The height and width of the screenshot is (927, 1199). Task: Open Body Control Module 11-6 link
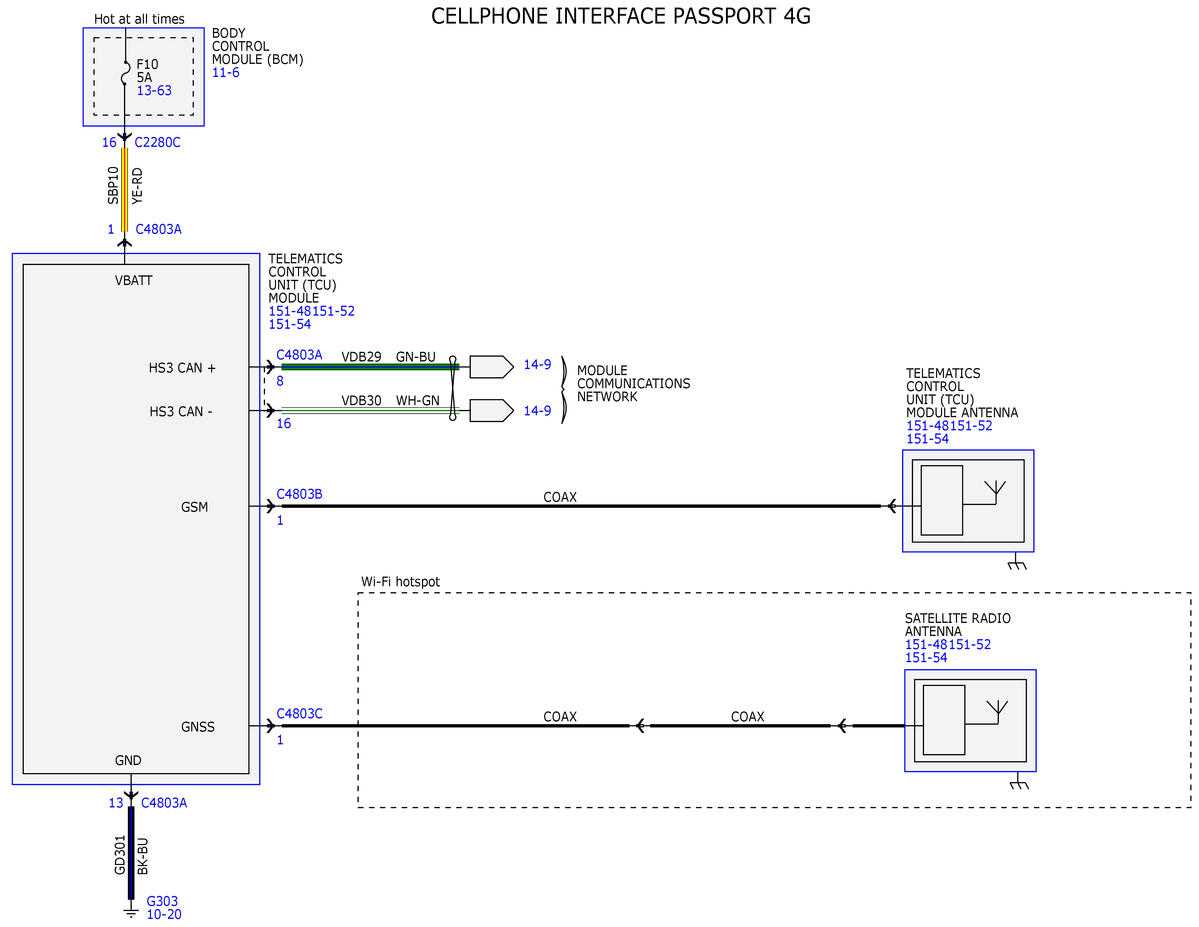click(x=226, y=73)
